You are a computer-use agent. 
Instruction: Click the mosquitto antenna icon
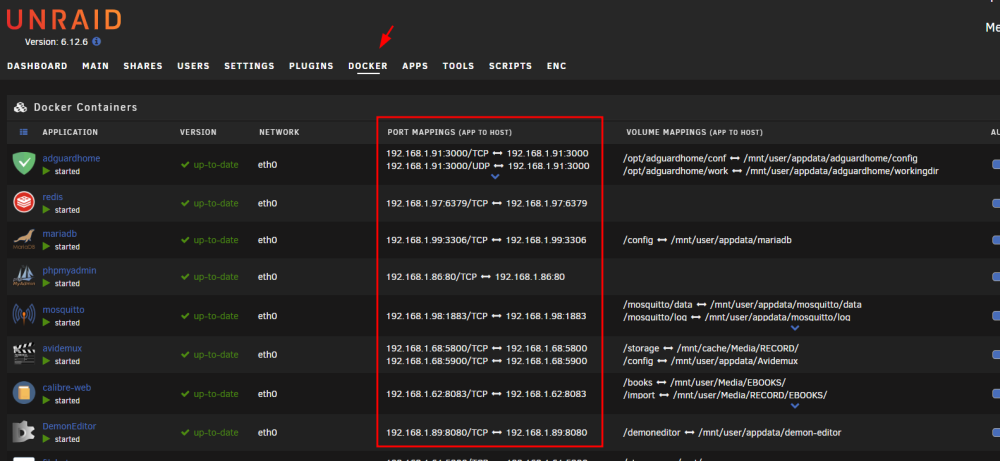24,316
